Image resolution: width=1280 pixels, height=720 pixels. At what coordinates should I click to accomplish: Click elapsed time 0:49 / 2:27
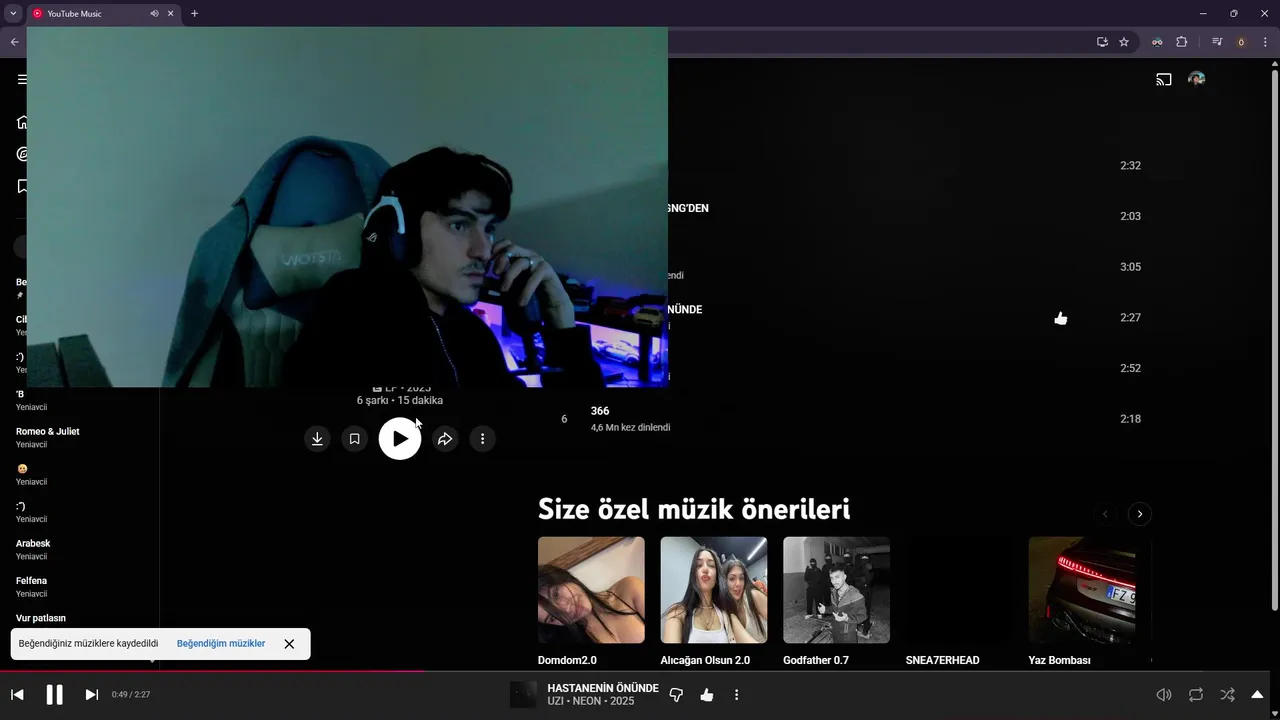coord(131,694)
